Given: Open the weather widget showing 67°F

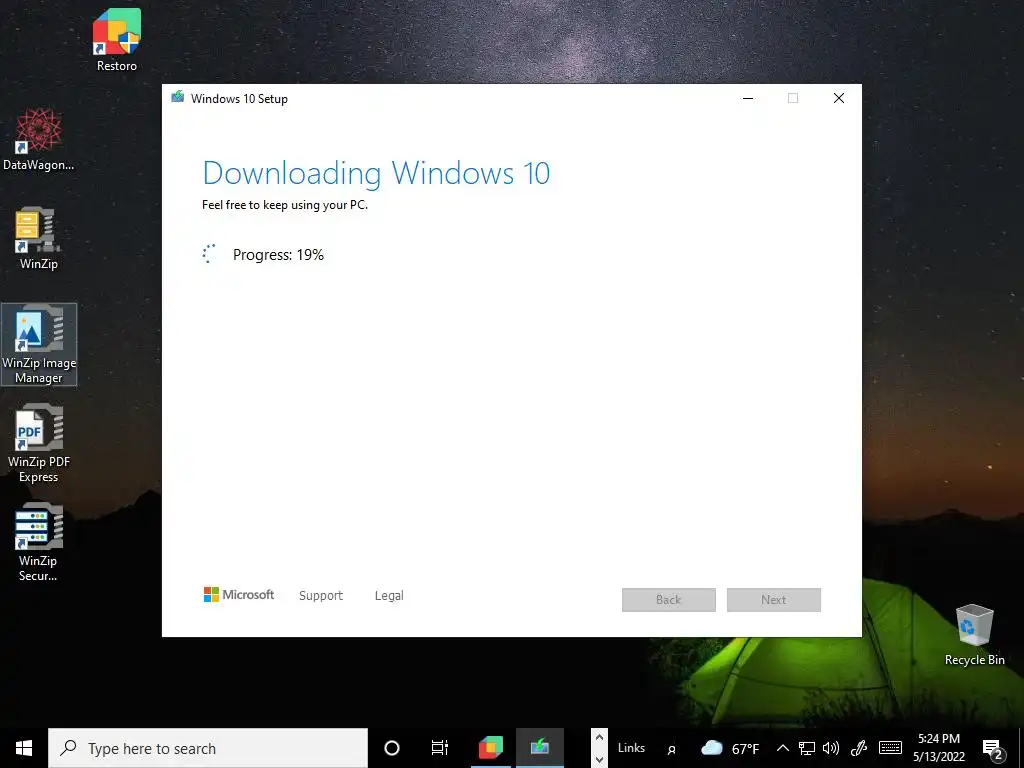Looking at the screenshot, I should [730, 748].
